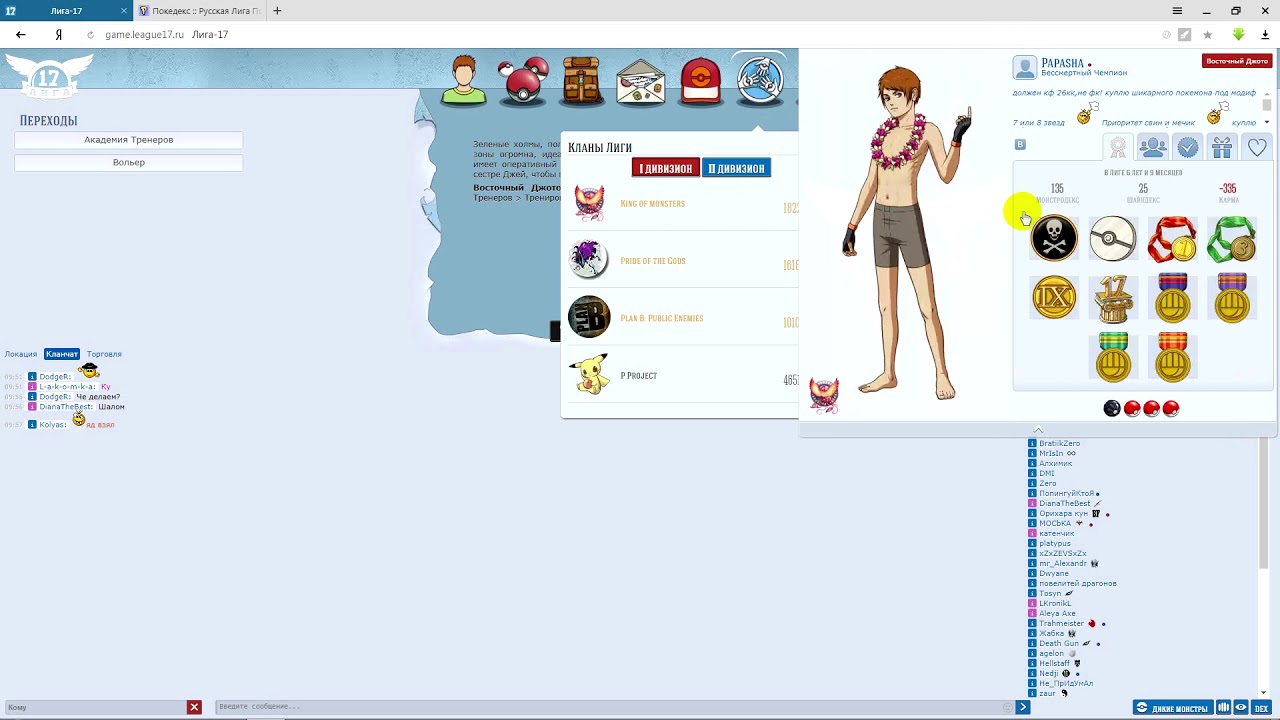Click the P Project Pikachu logo
The width and height of the screenshot is (1280, 720).
coord(589,375)
